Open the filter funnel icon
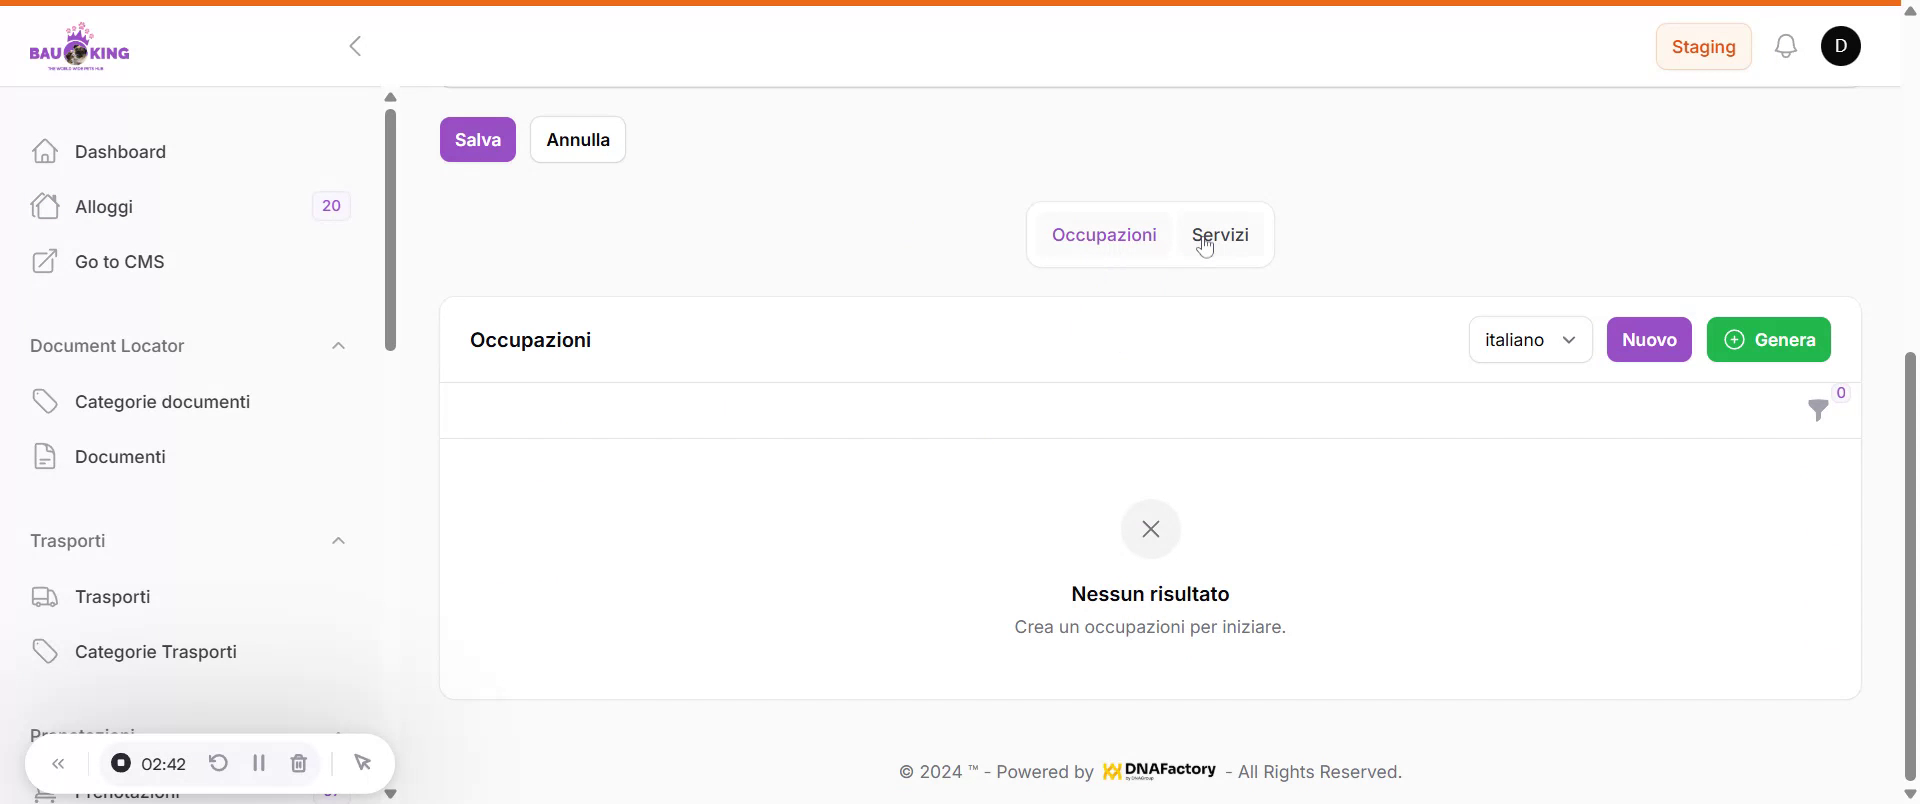 pos(1818,410)
